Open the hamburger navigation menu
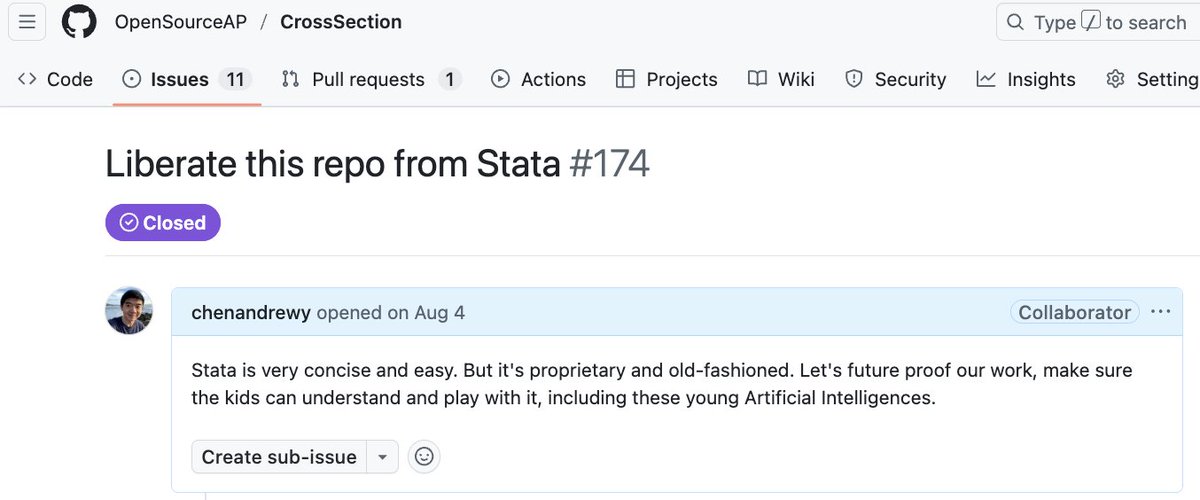The height and width of the screenshot is (500, 1200). tap(26, 22)
